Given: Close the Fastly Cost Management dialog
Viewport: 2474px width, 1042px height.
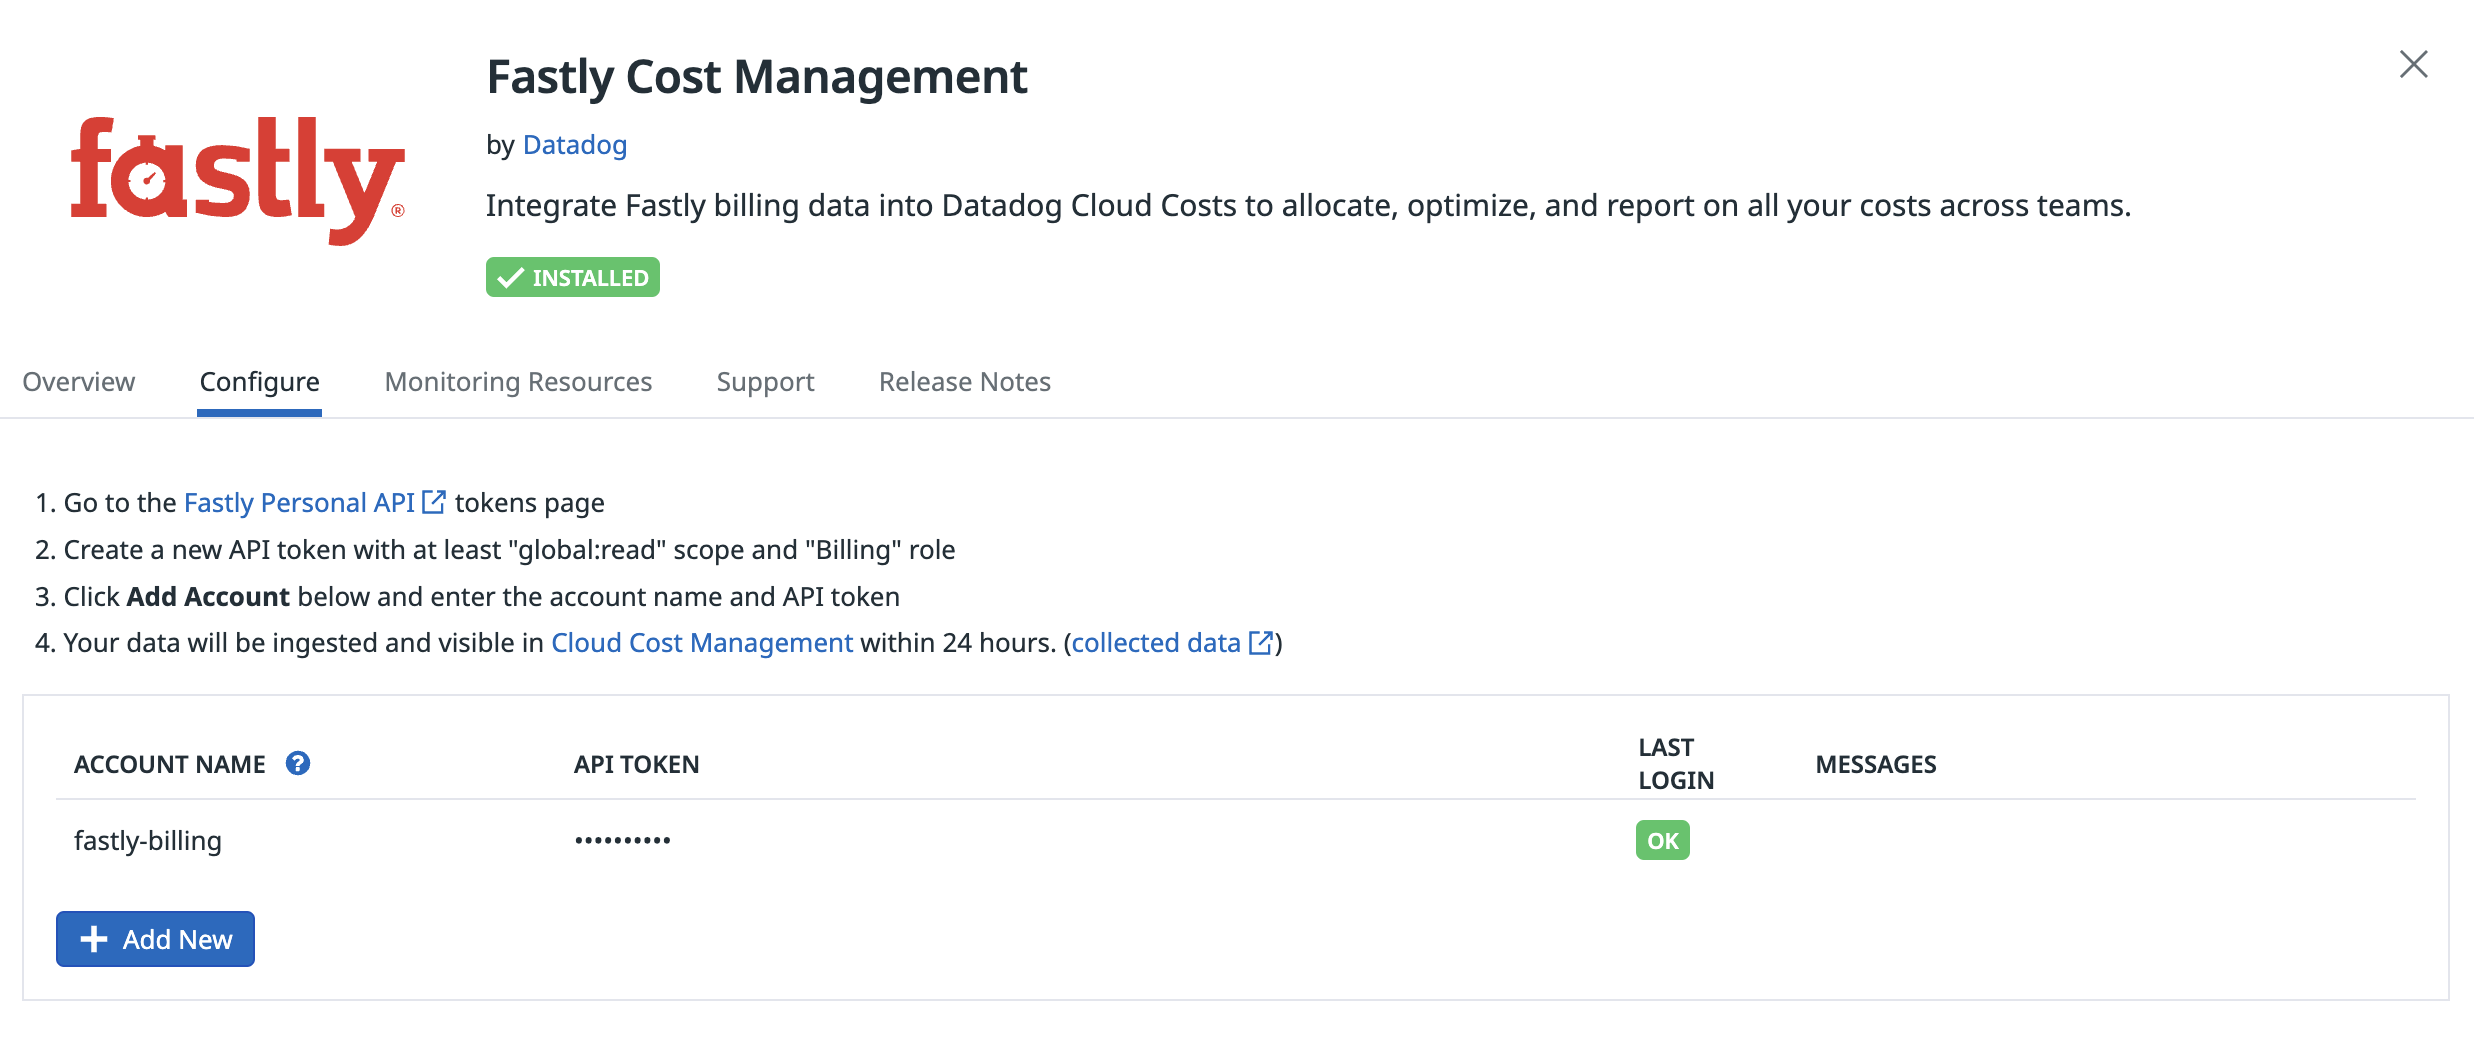Looking at the screenshot, I should click(2413, 64).
